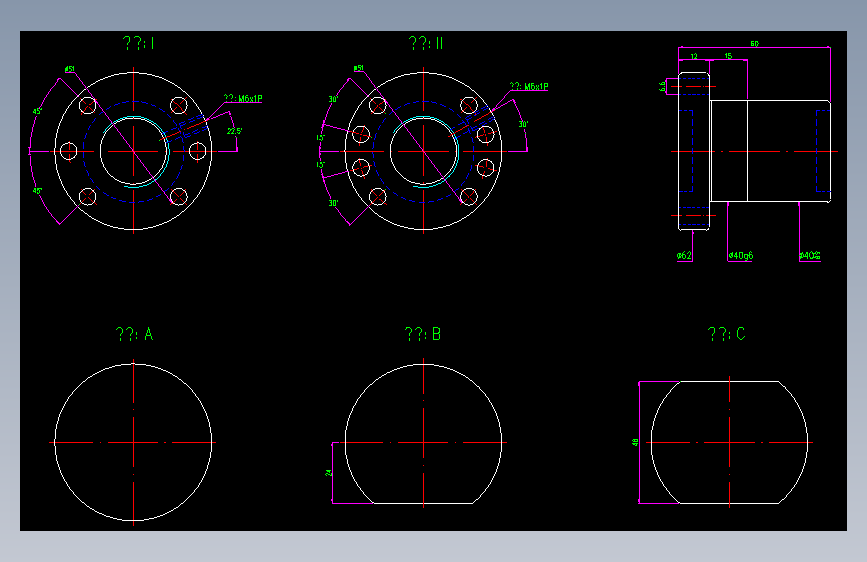This screenshot has width=867, height=562.
Task: Select the flange width dimension 12
Action: [x=694, y=56]
